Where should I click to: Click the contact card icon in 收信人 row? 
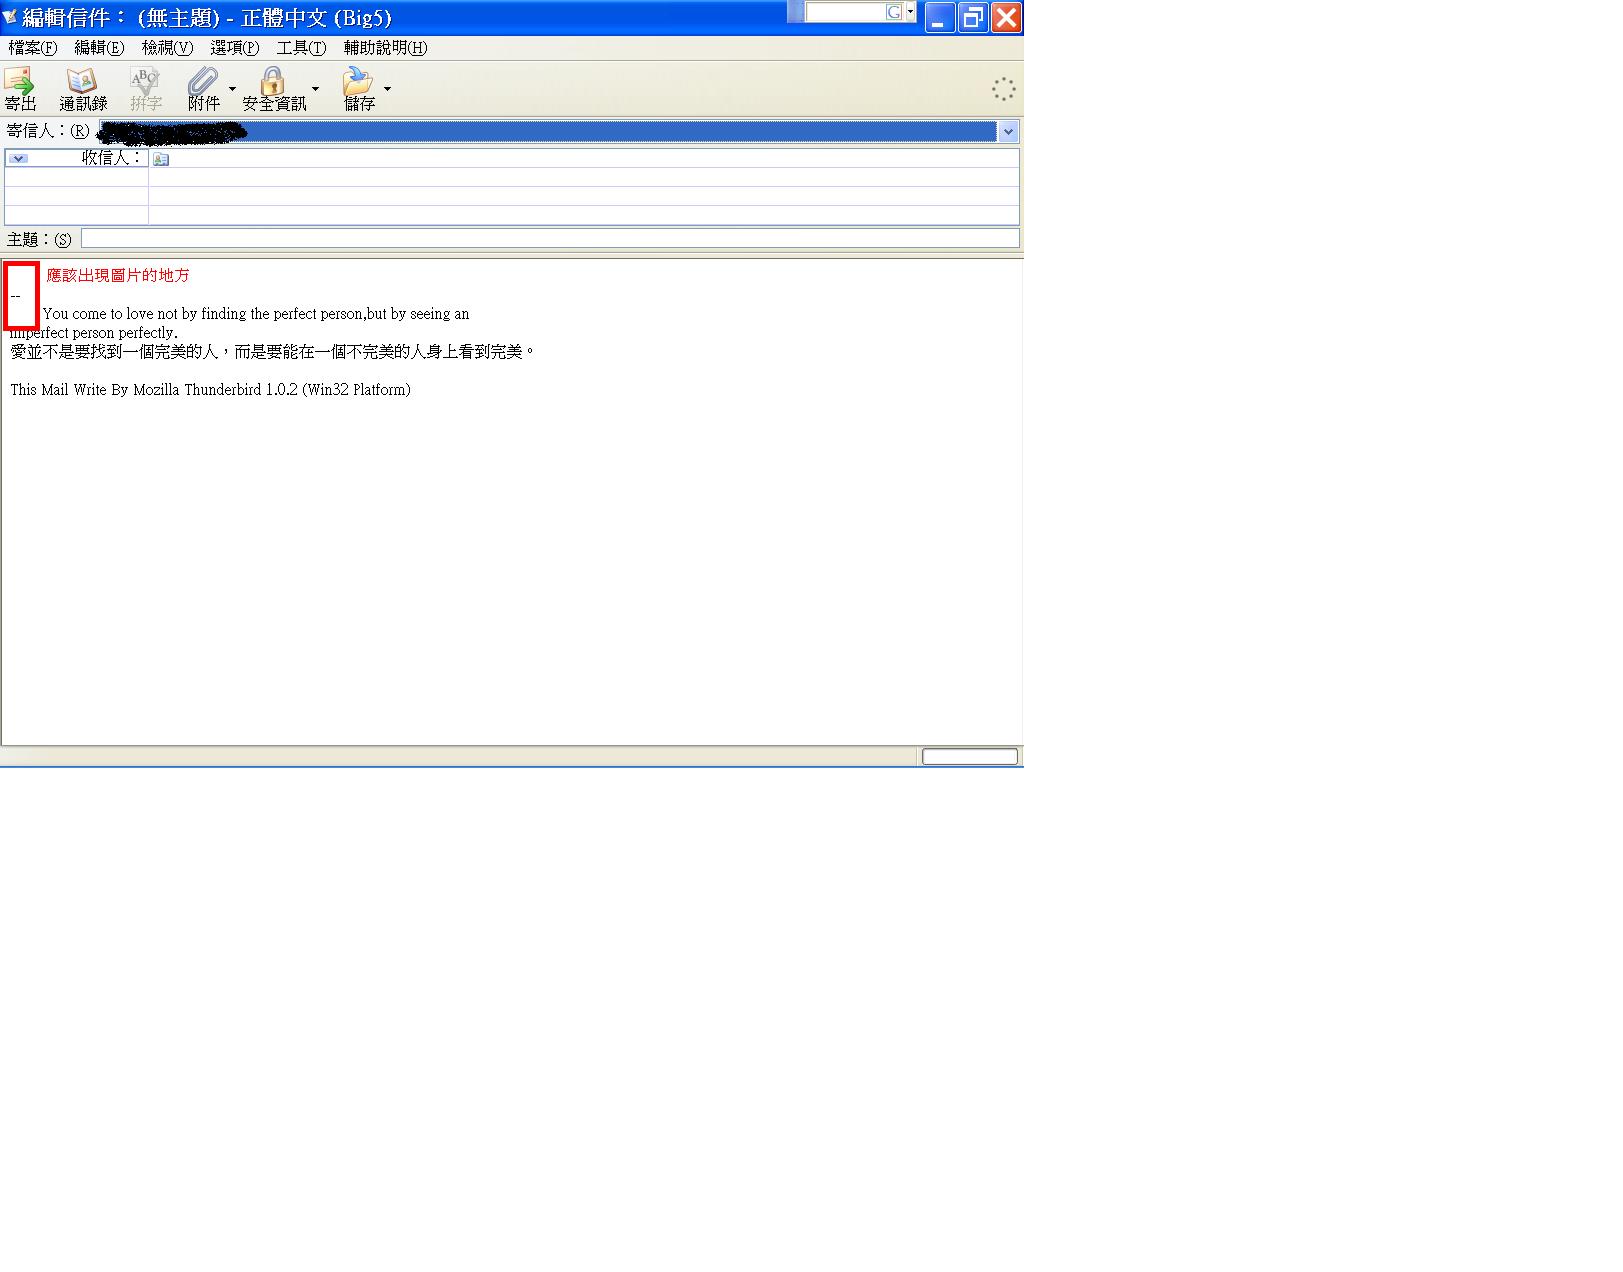[x=161, y=159]
